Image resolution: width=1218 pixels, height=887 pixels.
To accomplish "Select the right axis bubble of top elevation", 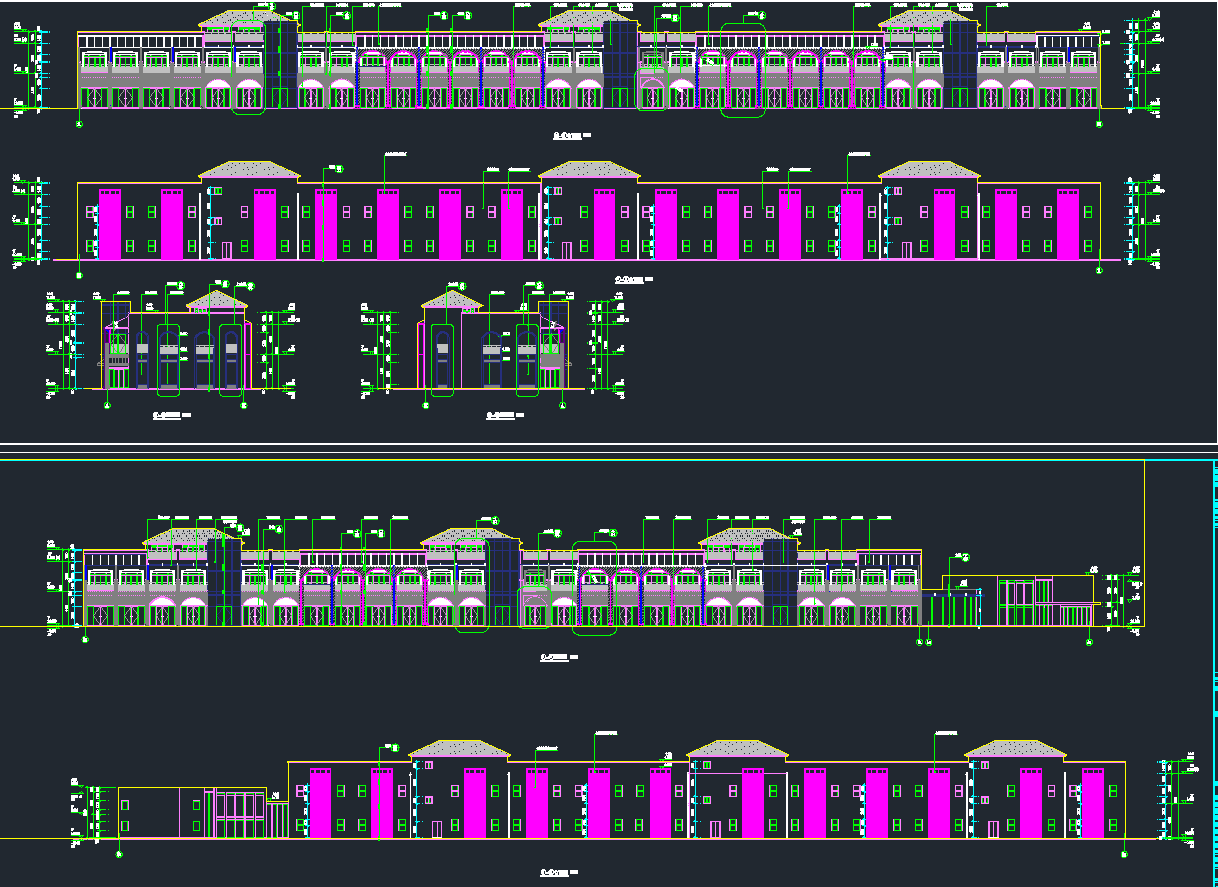I will point(1098,124).
